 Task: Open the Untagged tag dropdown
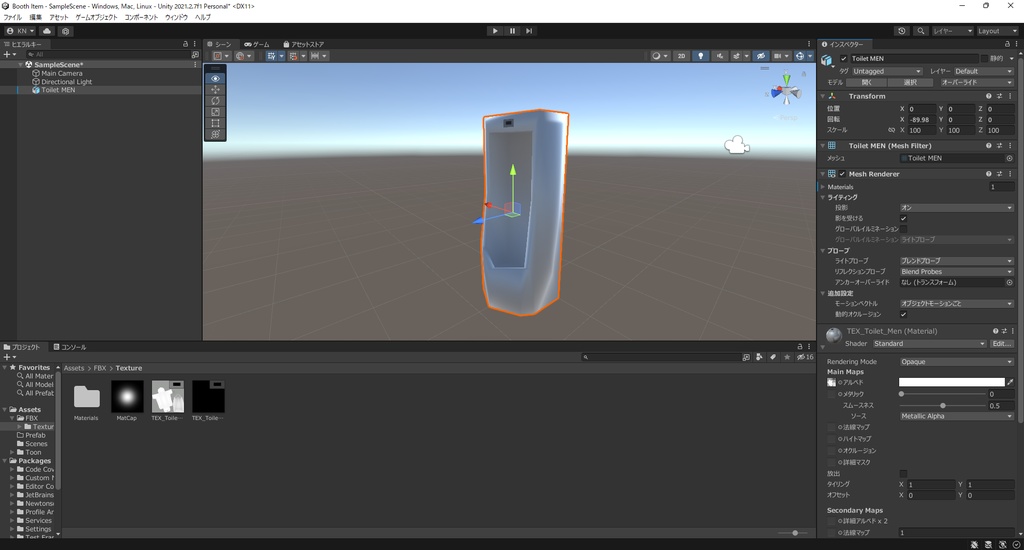click(886, 71)
